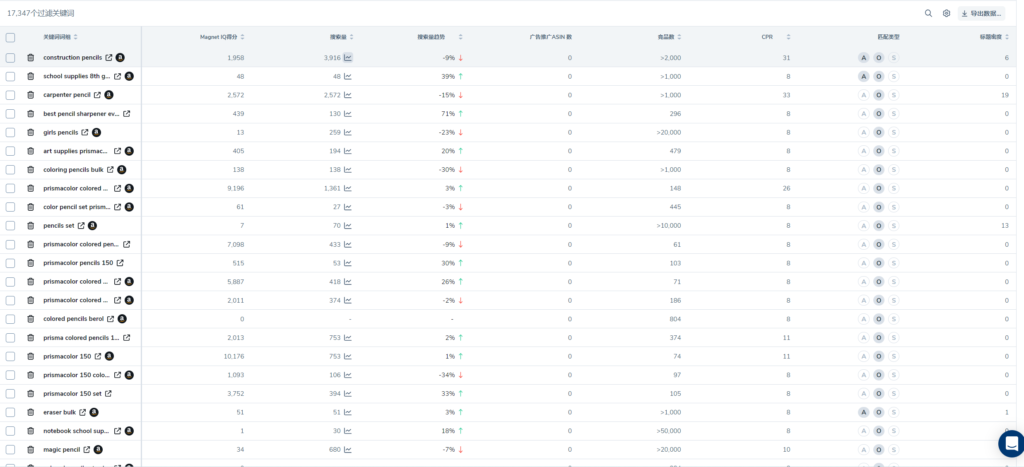The width and height of the screenshot is (1024, 467).
Task: Open 'prismacolor pencils 150' in external link
Action: [x=120, y=263]
